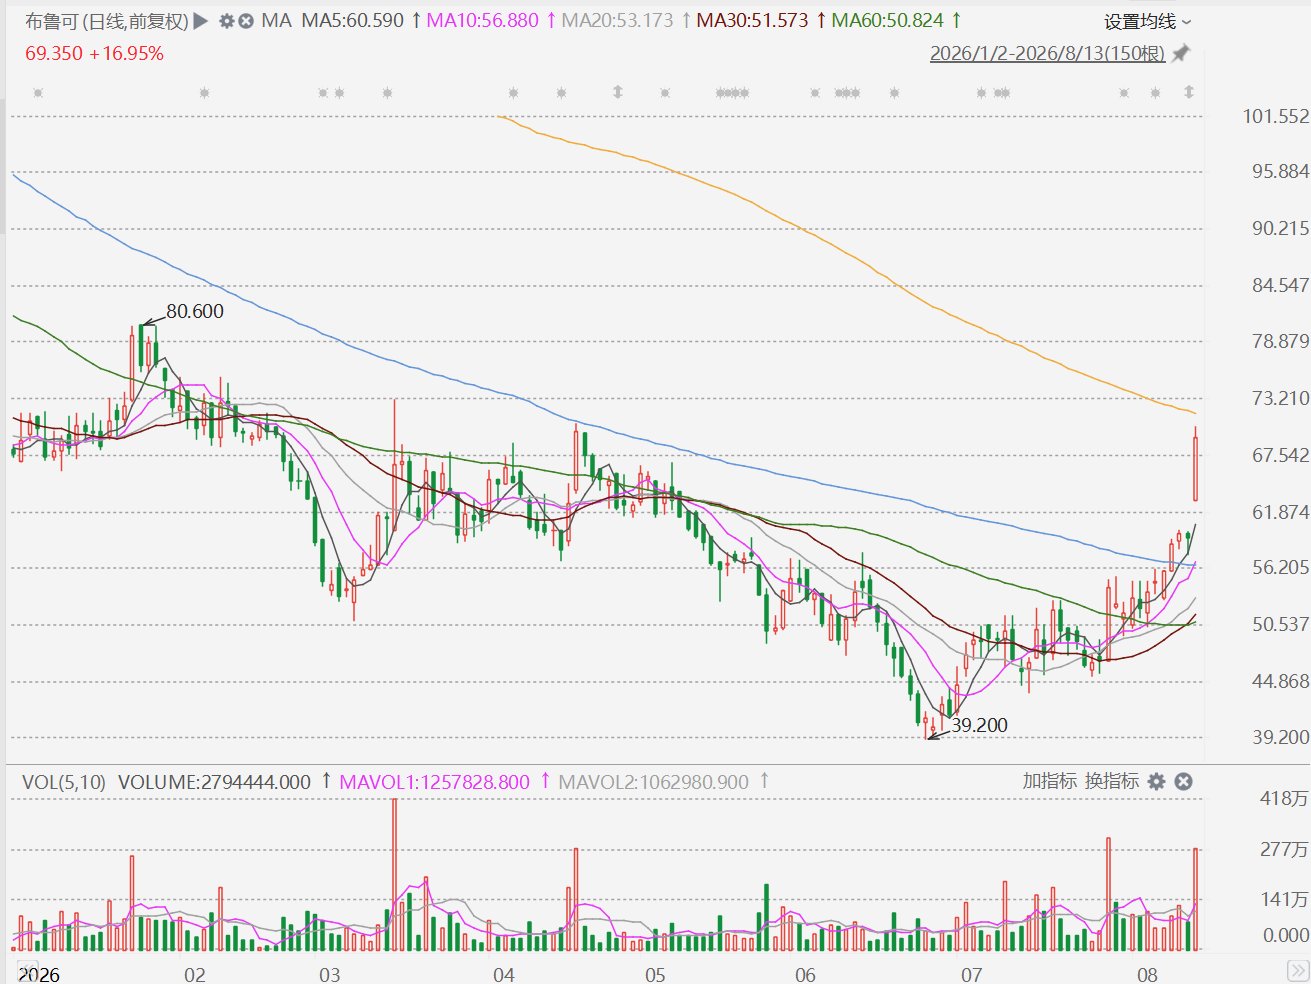This screenshot has width=1311, height=984.
Task: Select the MA20:53.173 legend value
Action: [618, 20]
